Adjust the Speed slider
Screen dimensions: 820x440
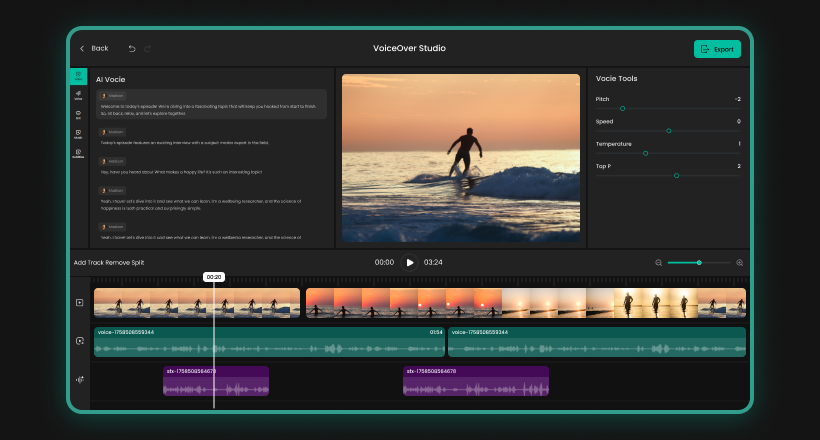[x=668, y=131]
